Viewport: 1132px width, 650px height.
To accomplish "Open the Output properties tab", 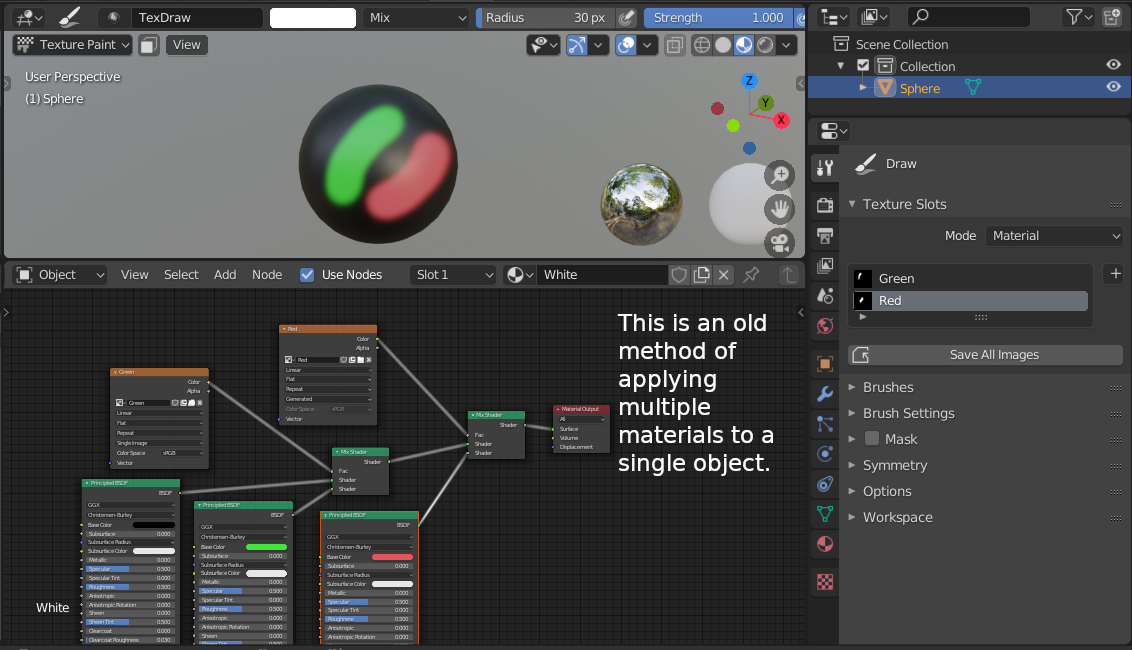I will click(825, 235).
